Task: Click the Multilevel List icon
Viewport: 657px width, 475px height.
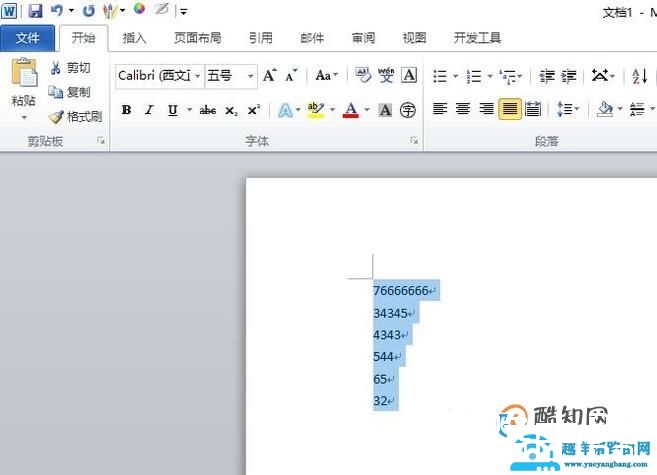Action: [508, 76]
